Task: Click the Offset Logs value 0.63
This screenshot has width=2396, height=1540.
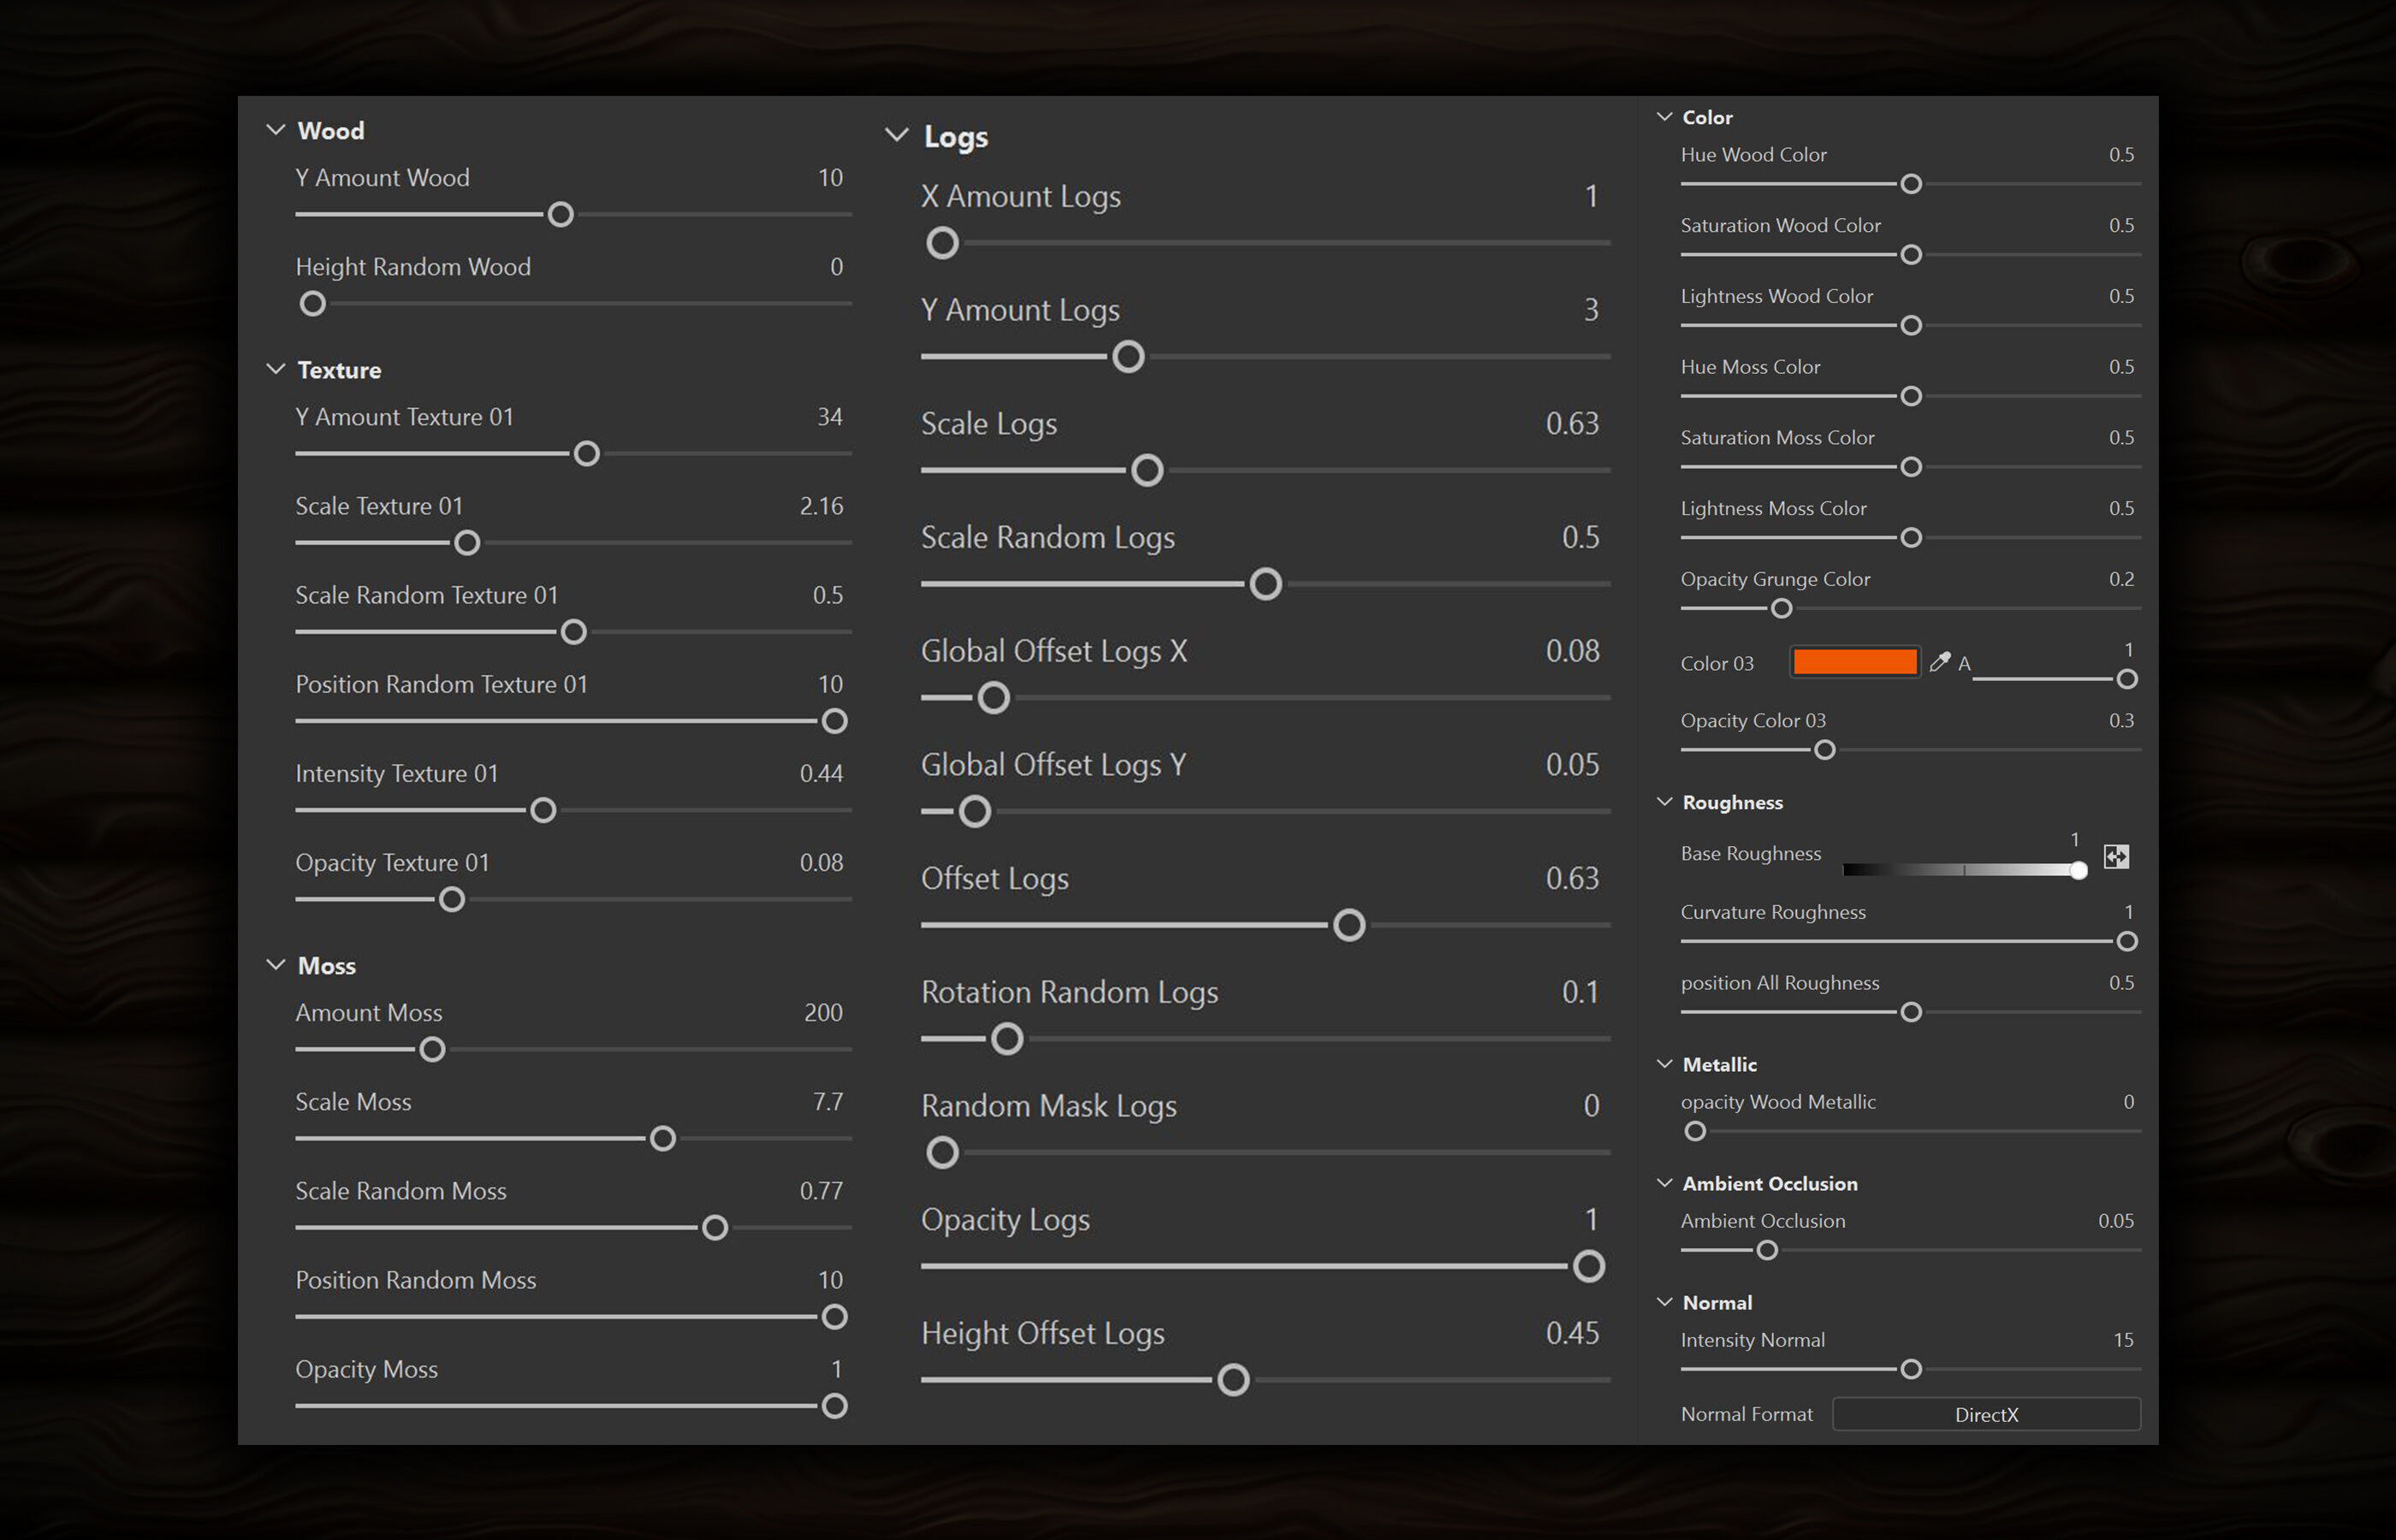Action: (1571, 878)
